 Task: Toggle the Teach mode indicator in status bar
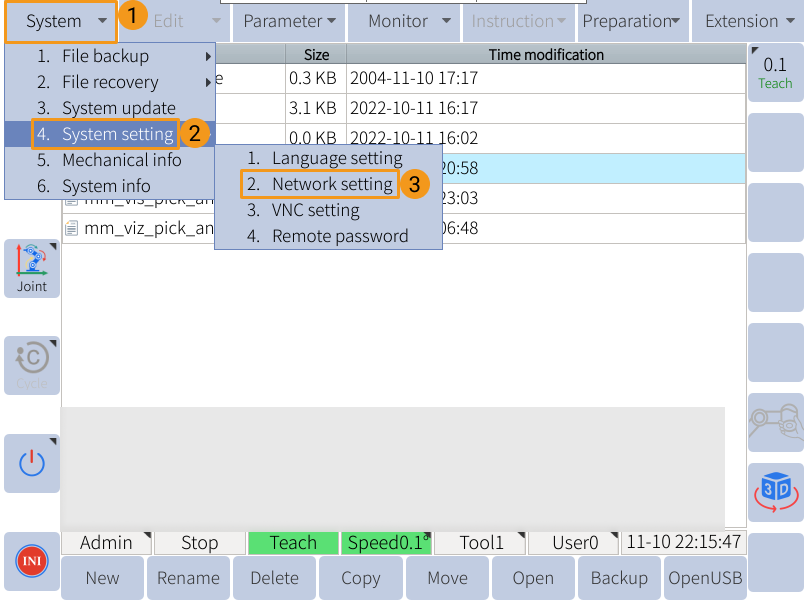click(292, 543)
